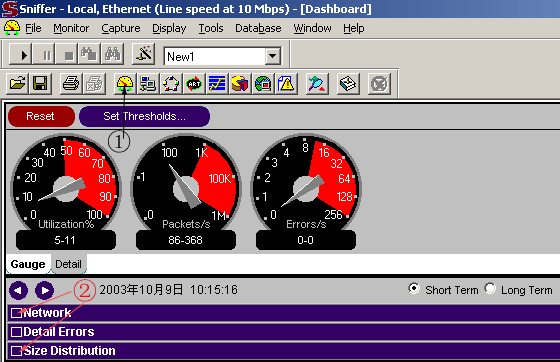Start capture with the play button
The height and width of the screenshot is (362, 560).
tap(21, 55)
